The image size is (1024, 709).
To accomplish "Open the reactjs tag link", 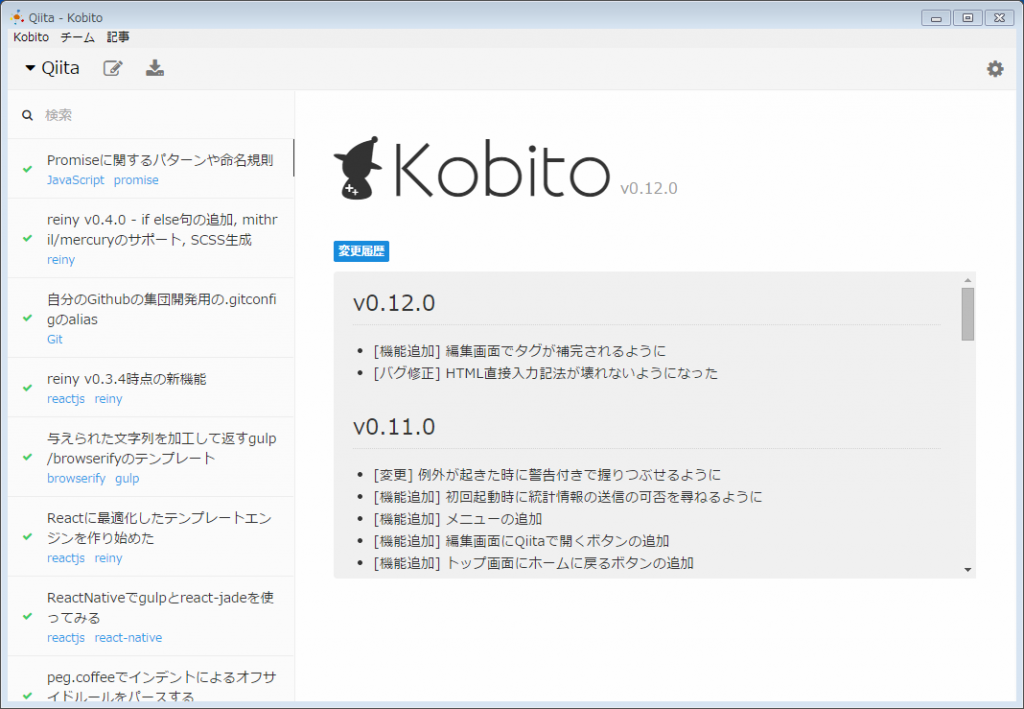I will tap(65, 398).
